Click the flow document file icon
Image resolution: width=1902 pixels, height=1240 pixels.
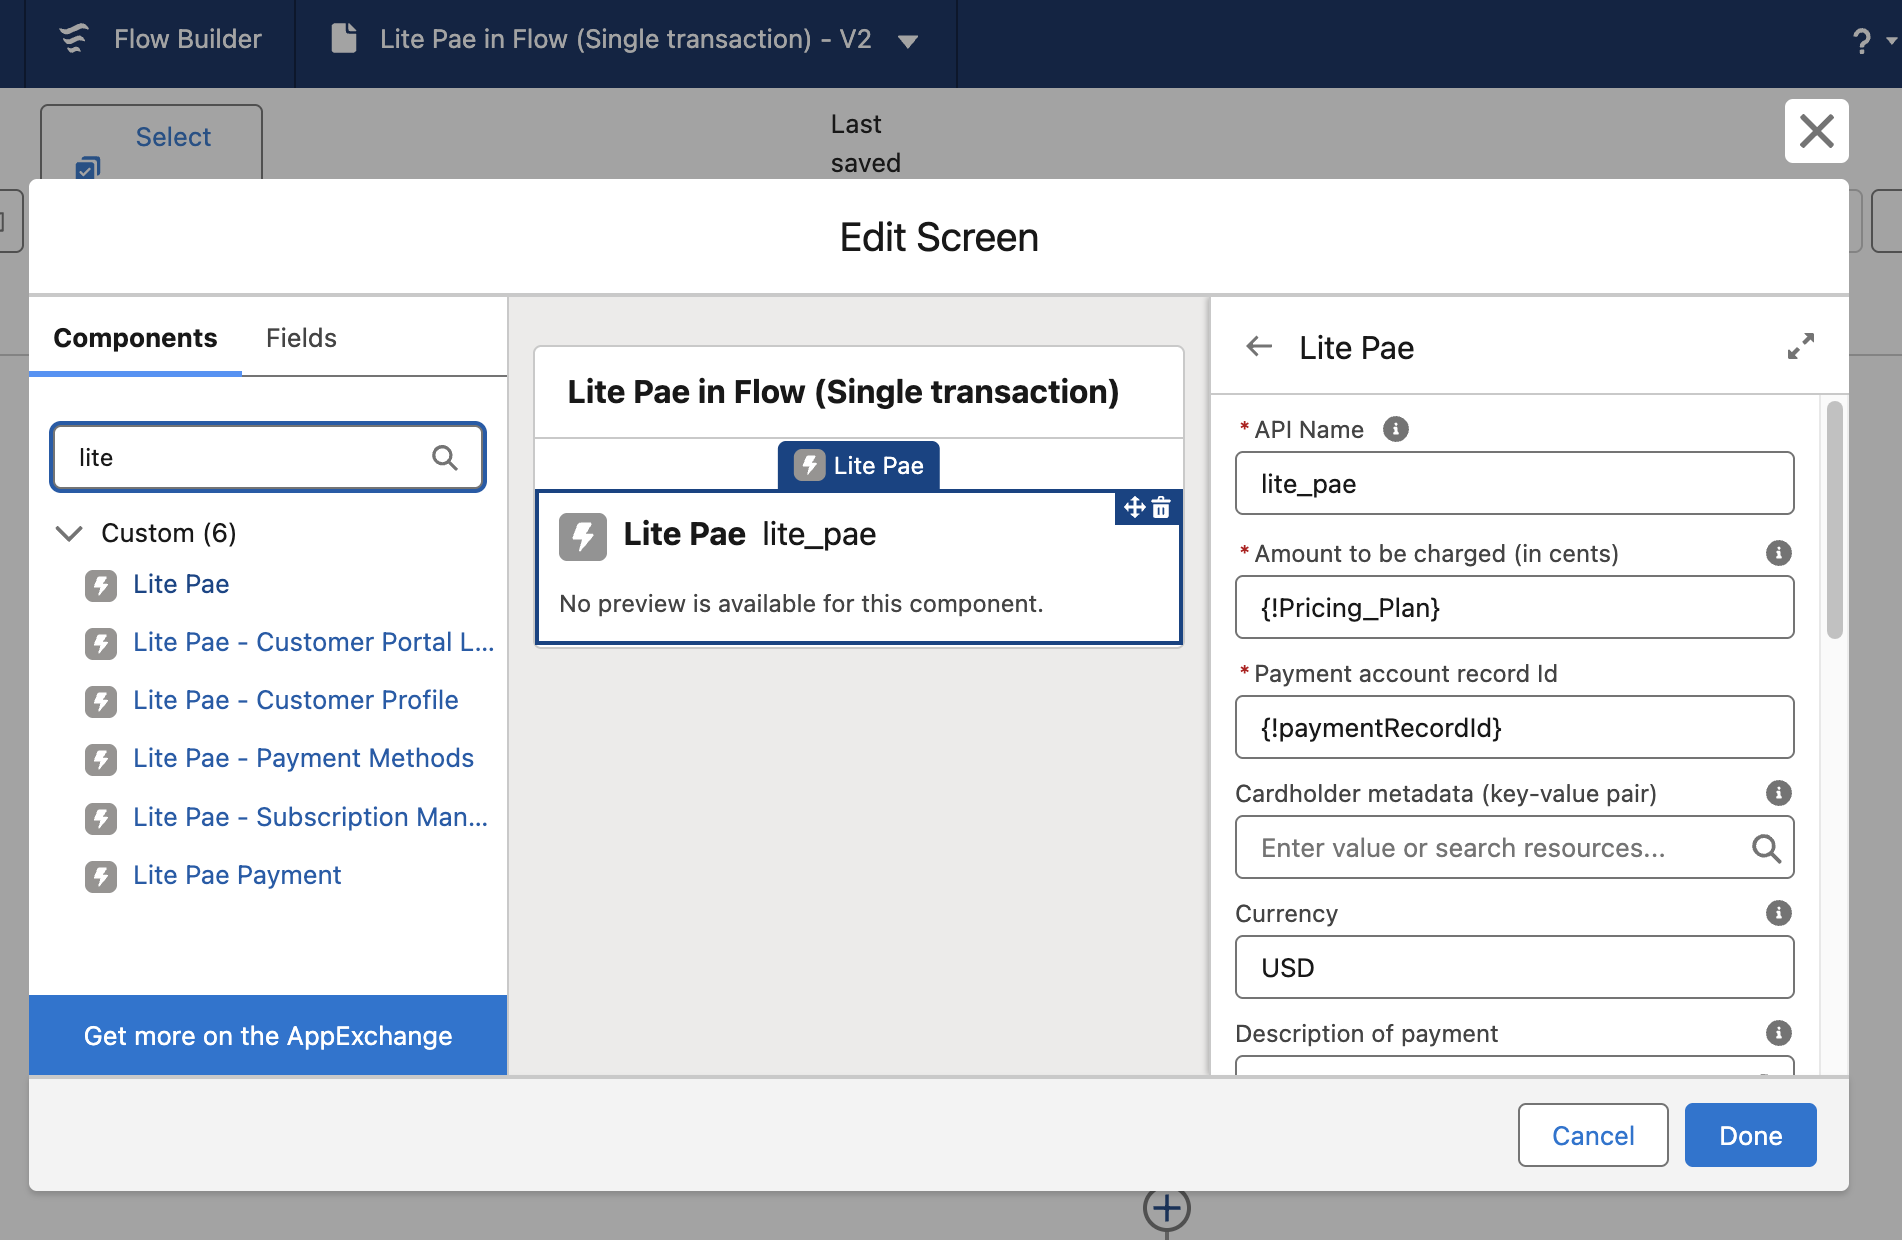[x=344, y=39]
